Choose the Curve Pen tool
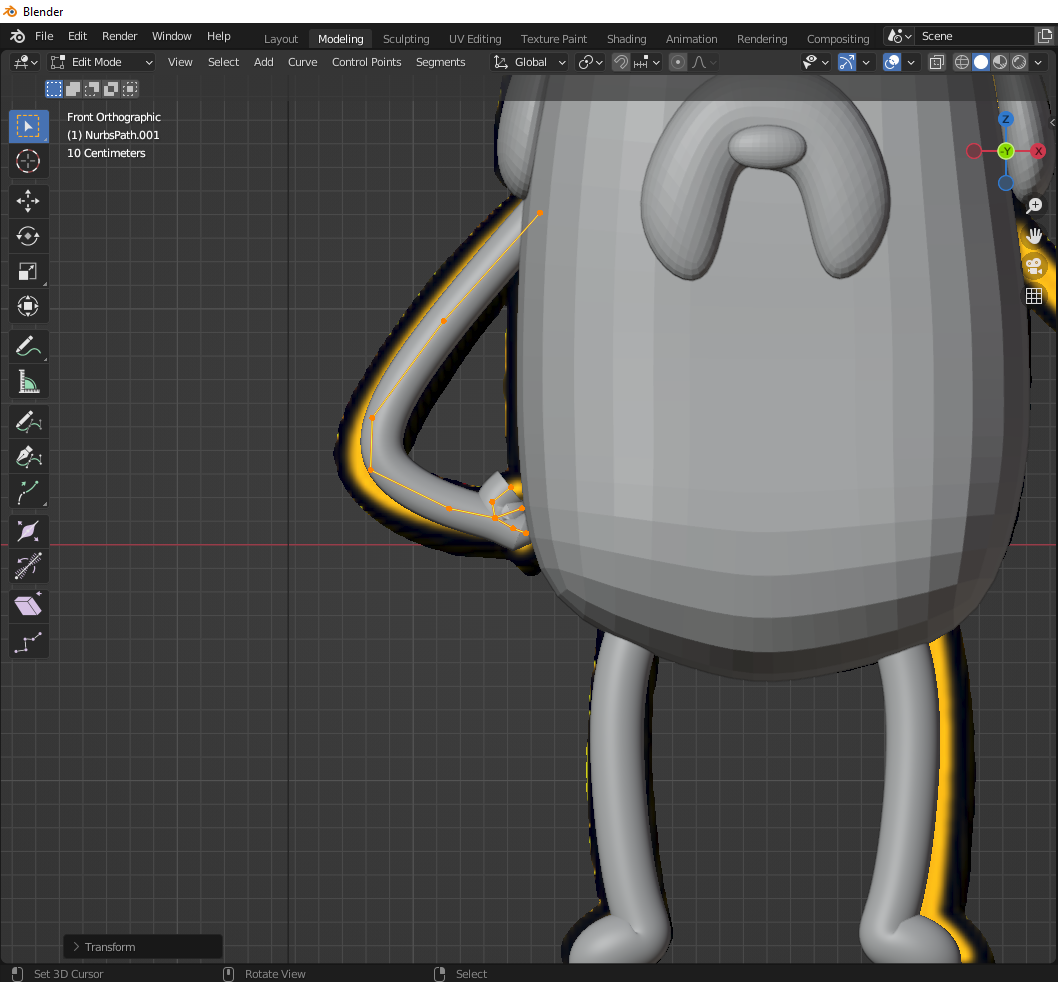Image resolution: width=1058 pixels, height=982 pixels. (x=28, y=457)
